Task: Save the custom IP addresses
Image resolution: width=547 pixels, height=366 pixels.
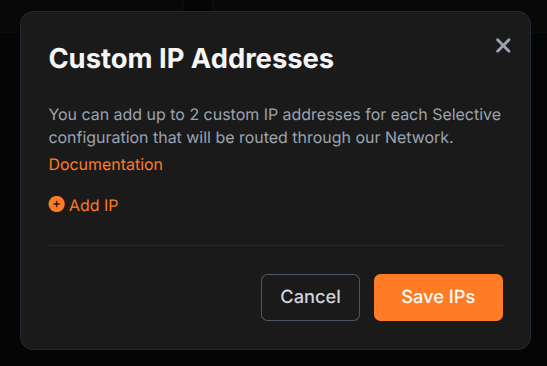Action: coord(438,297)
